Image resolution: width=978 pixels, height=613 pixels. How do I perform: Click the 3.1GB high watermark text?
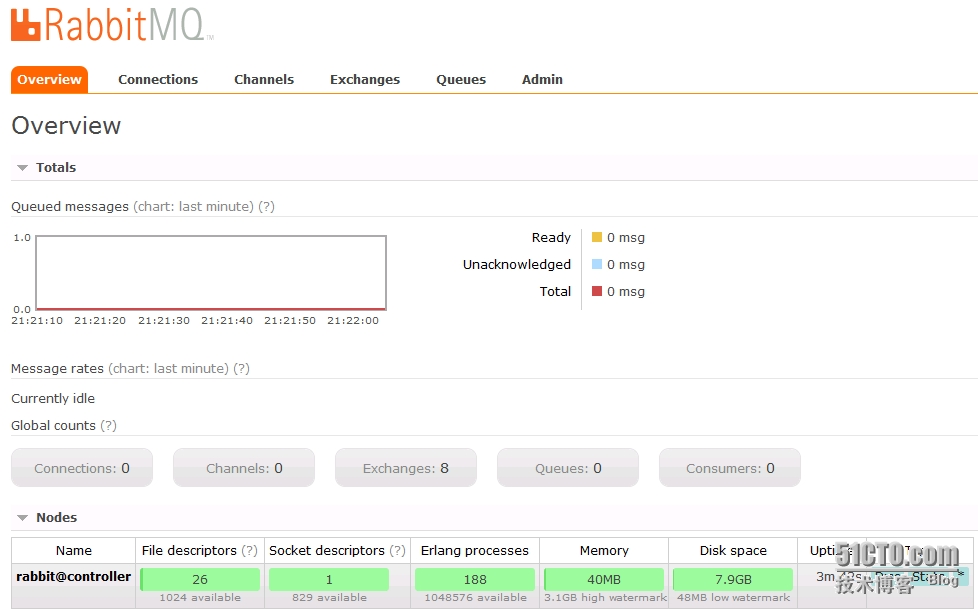(x=605, y=597)
